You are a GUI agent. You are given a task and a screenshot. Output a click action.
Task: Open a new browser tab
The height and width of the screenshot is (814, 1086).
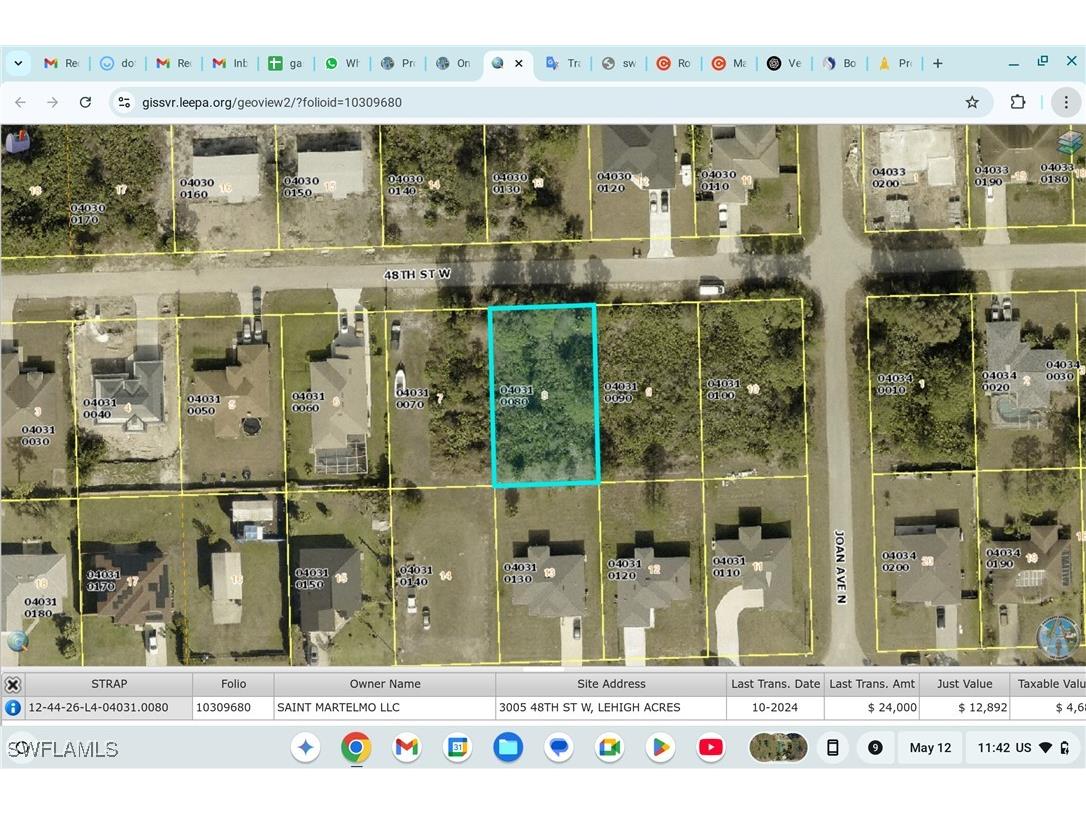pyautogui.click(x=938, y=63)
